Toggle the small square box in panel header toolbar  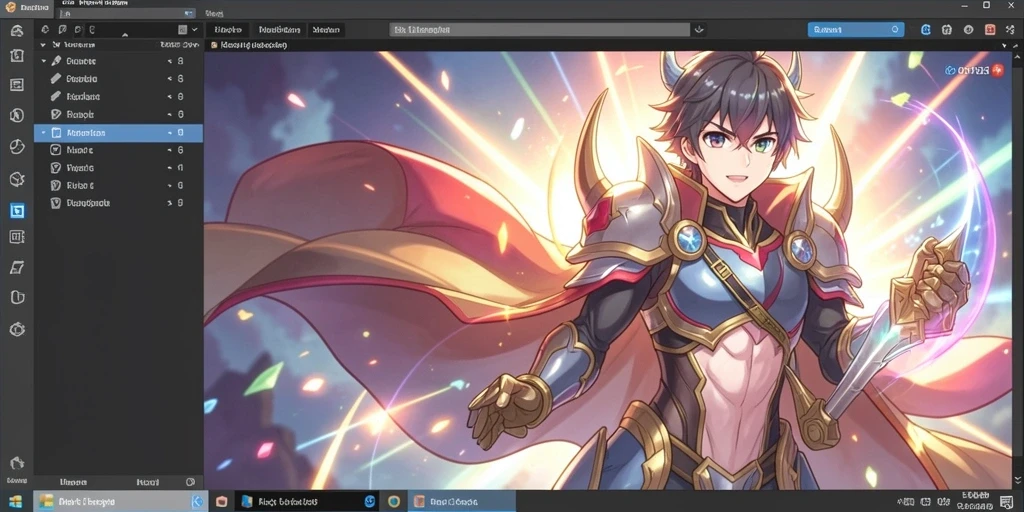(x=182, y=29)
